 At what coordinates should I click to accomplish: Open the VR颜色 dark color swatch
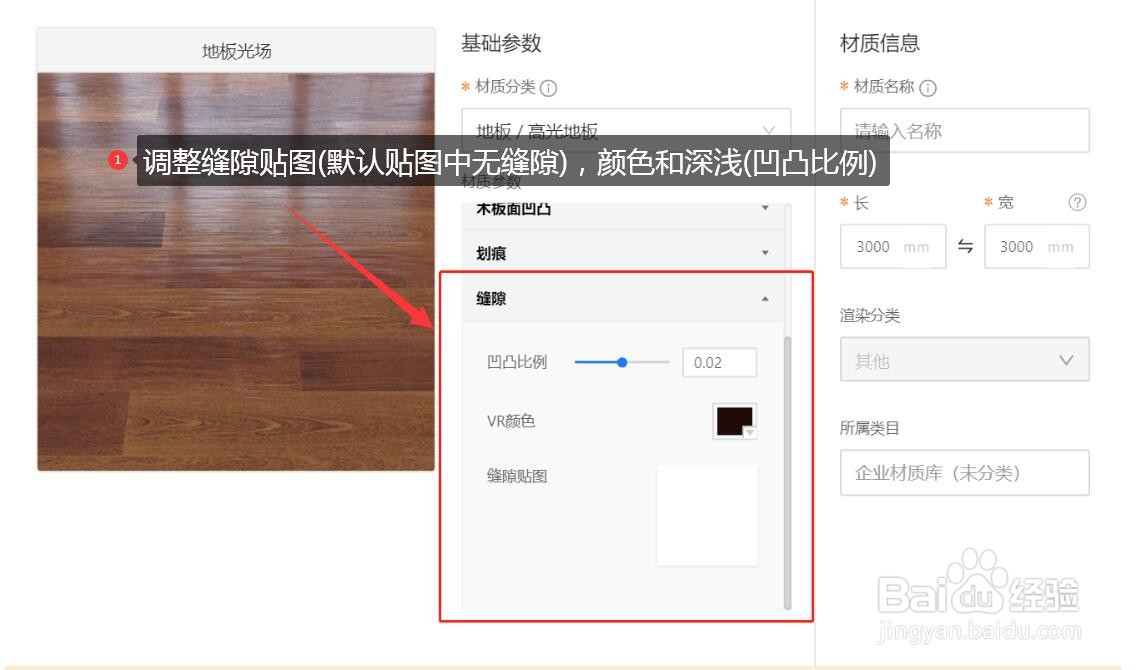(x=734, y=421)
